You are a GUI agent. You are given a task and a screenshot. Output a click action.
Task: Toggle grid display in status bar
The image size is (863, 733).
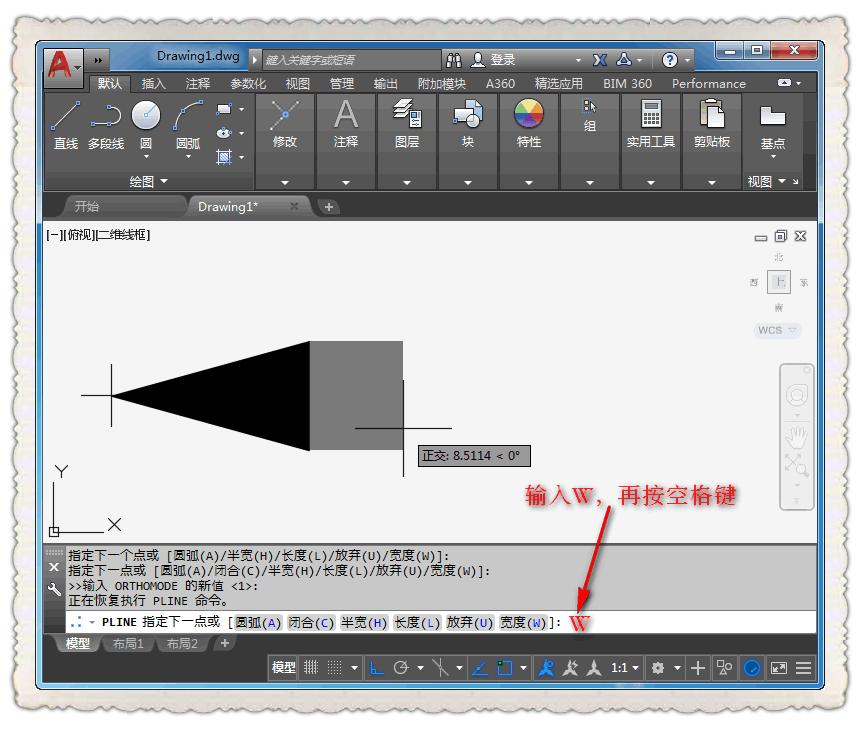(x=311, y=668)
